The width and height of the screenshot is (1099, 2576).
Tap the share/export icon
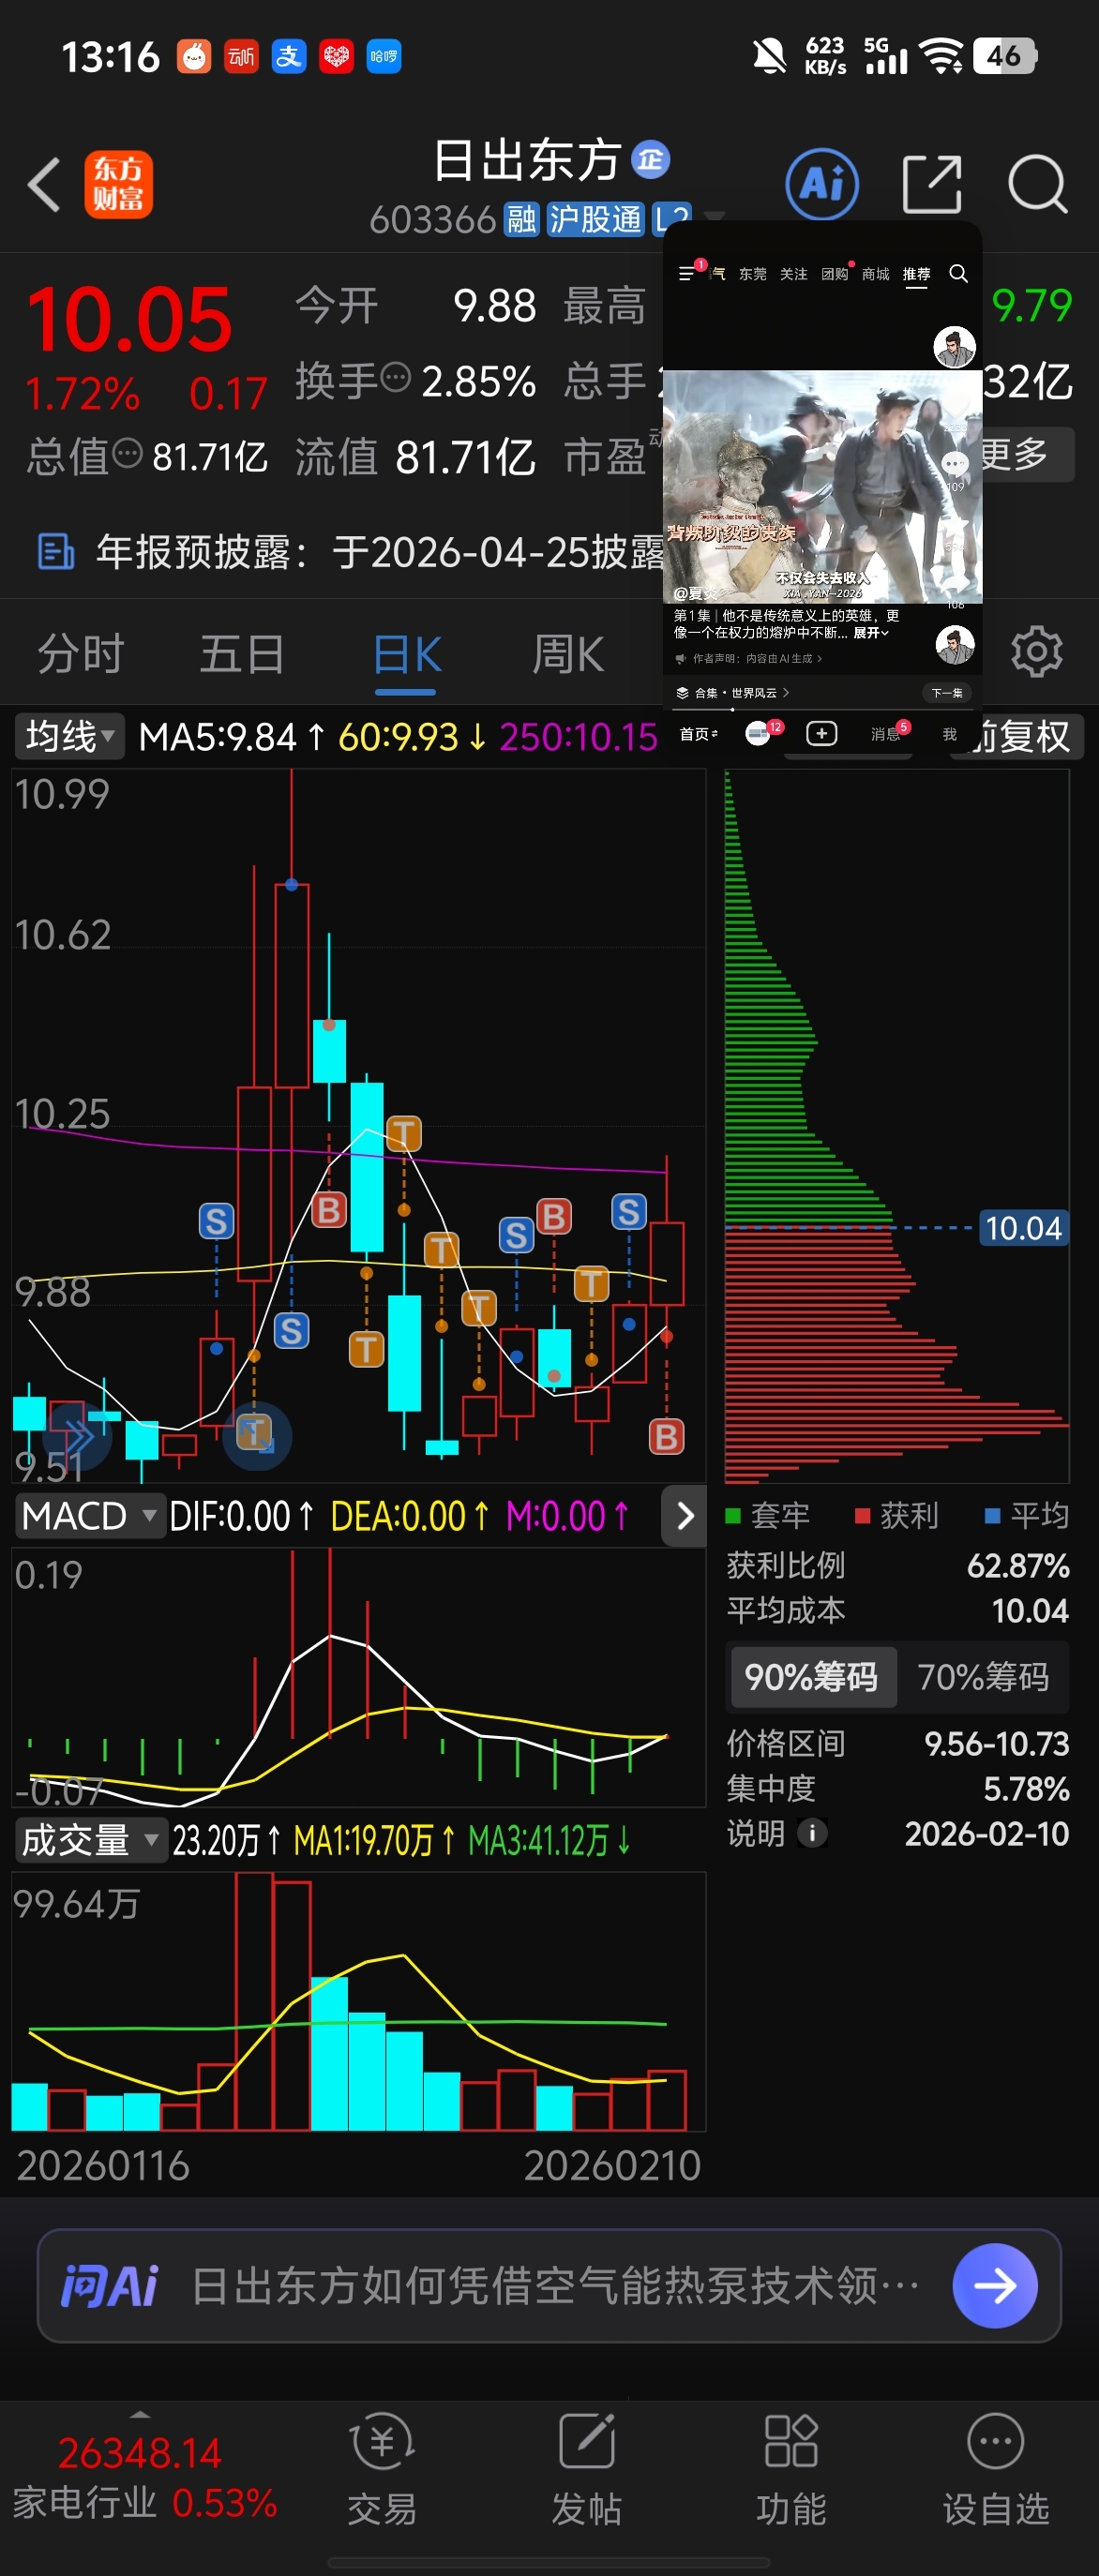click(x=931, y=185)
